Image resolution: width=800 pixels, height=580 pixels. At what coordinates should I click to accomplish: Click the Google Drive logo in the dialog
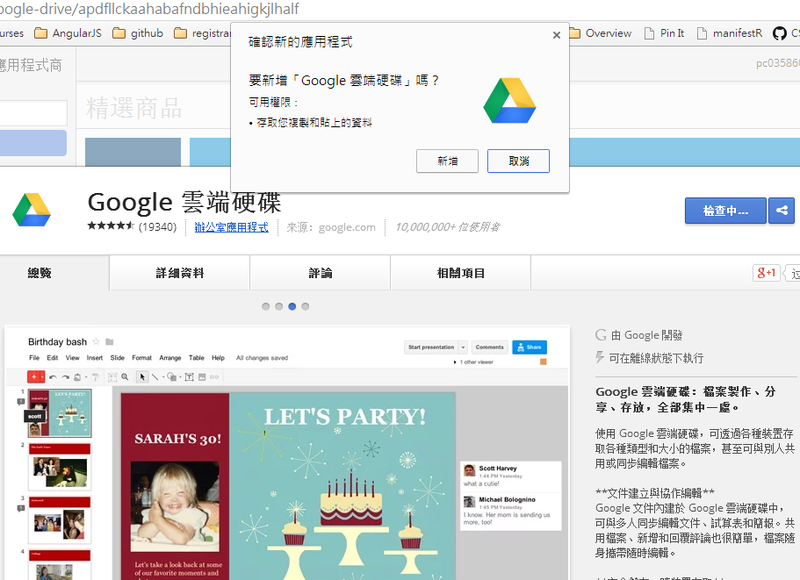510,100
